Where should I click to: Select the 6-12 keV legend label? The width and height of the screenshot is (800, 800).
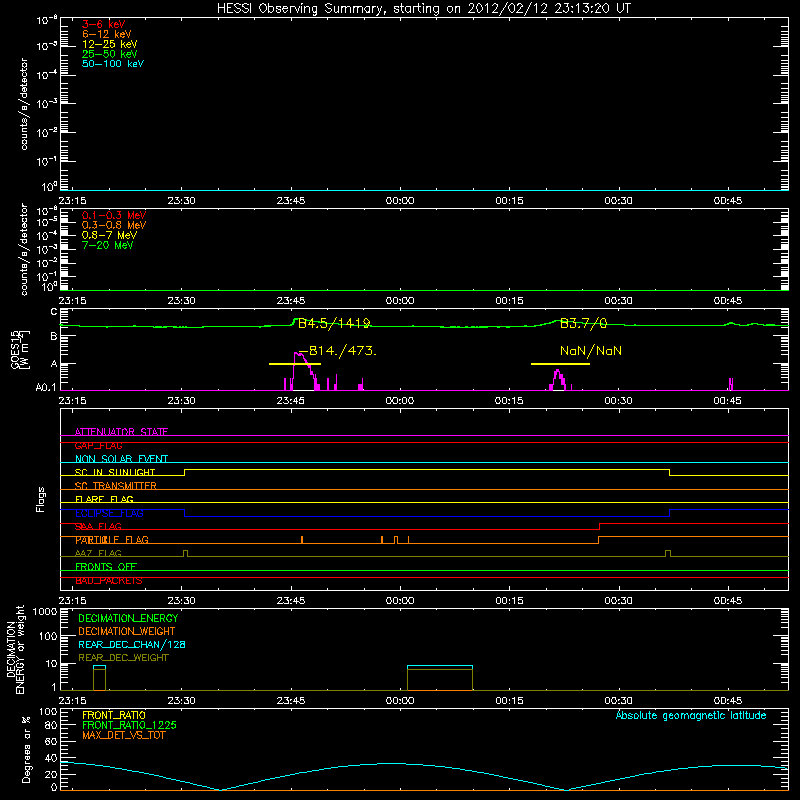pos(107,34)
